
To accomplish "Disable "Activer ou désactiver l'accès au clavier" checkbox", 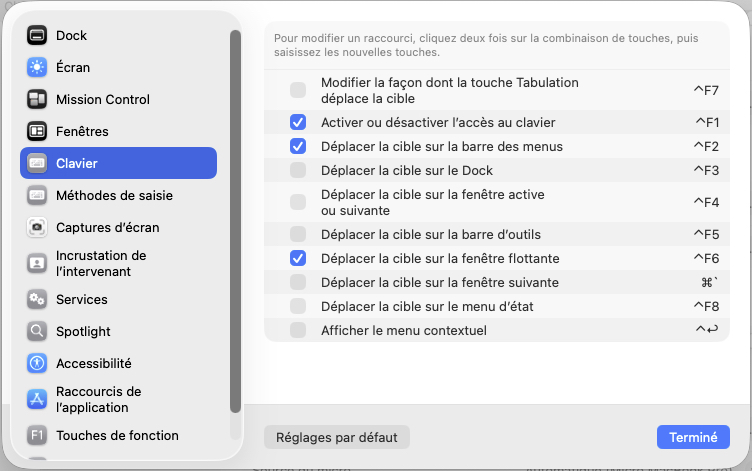I will (x=298, y=122).
